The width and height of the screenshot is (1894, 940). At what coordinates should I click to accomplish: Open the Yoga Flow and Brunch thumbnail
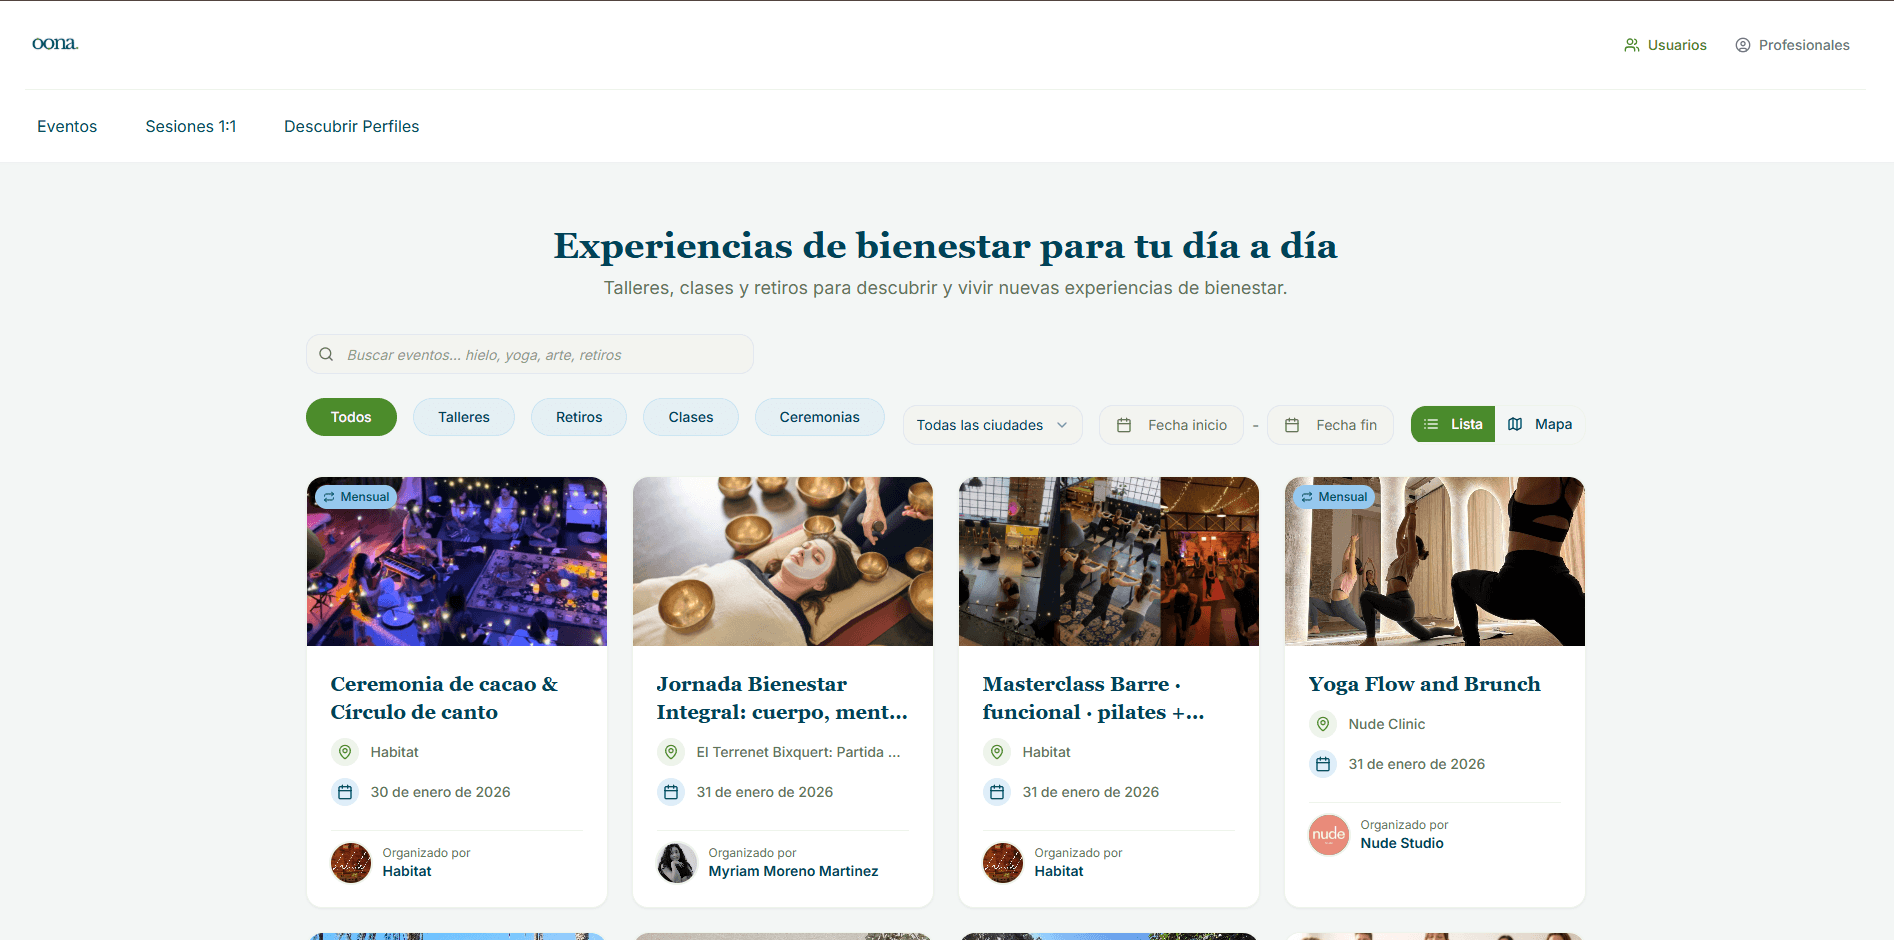point(1435,561)
